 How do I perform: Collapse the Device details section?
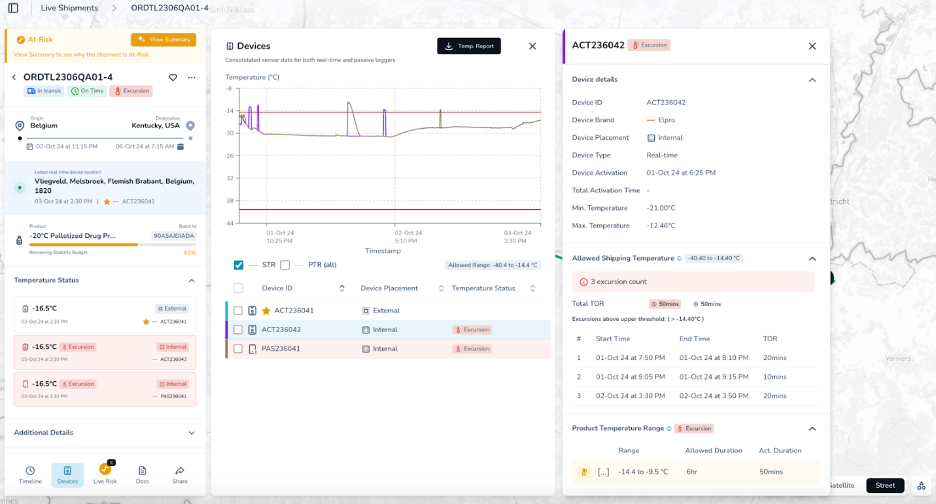812,80
